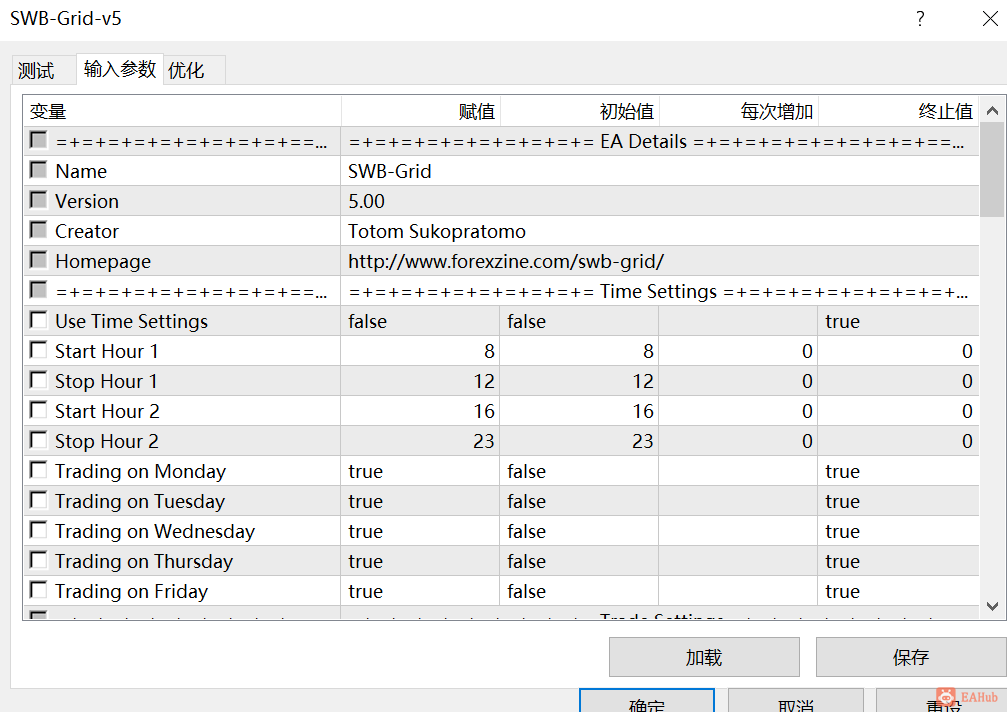The width and height of the screenshot is (1007, 712).
Task: Click the 每次增加 column header
Action: (x=739, y=111)
